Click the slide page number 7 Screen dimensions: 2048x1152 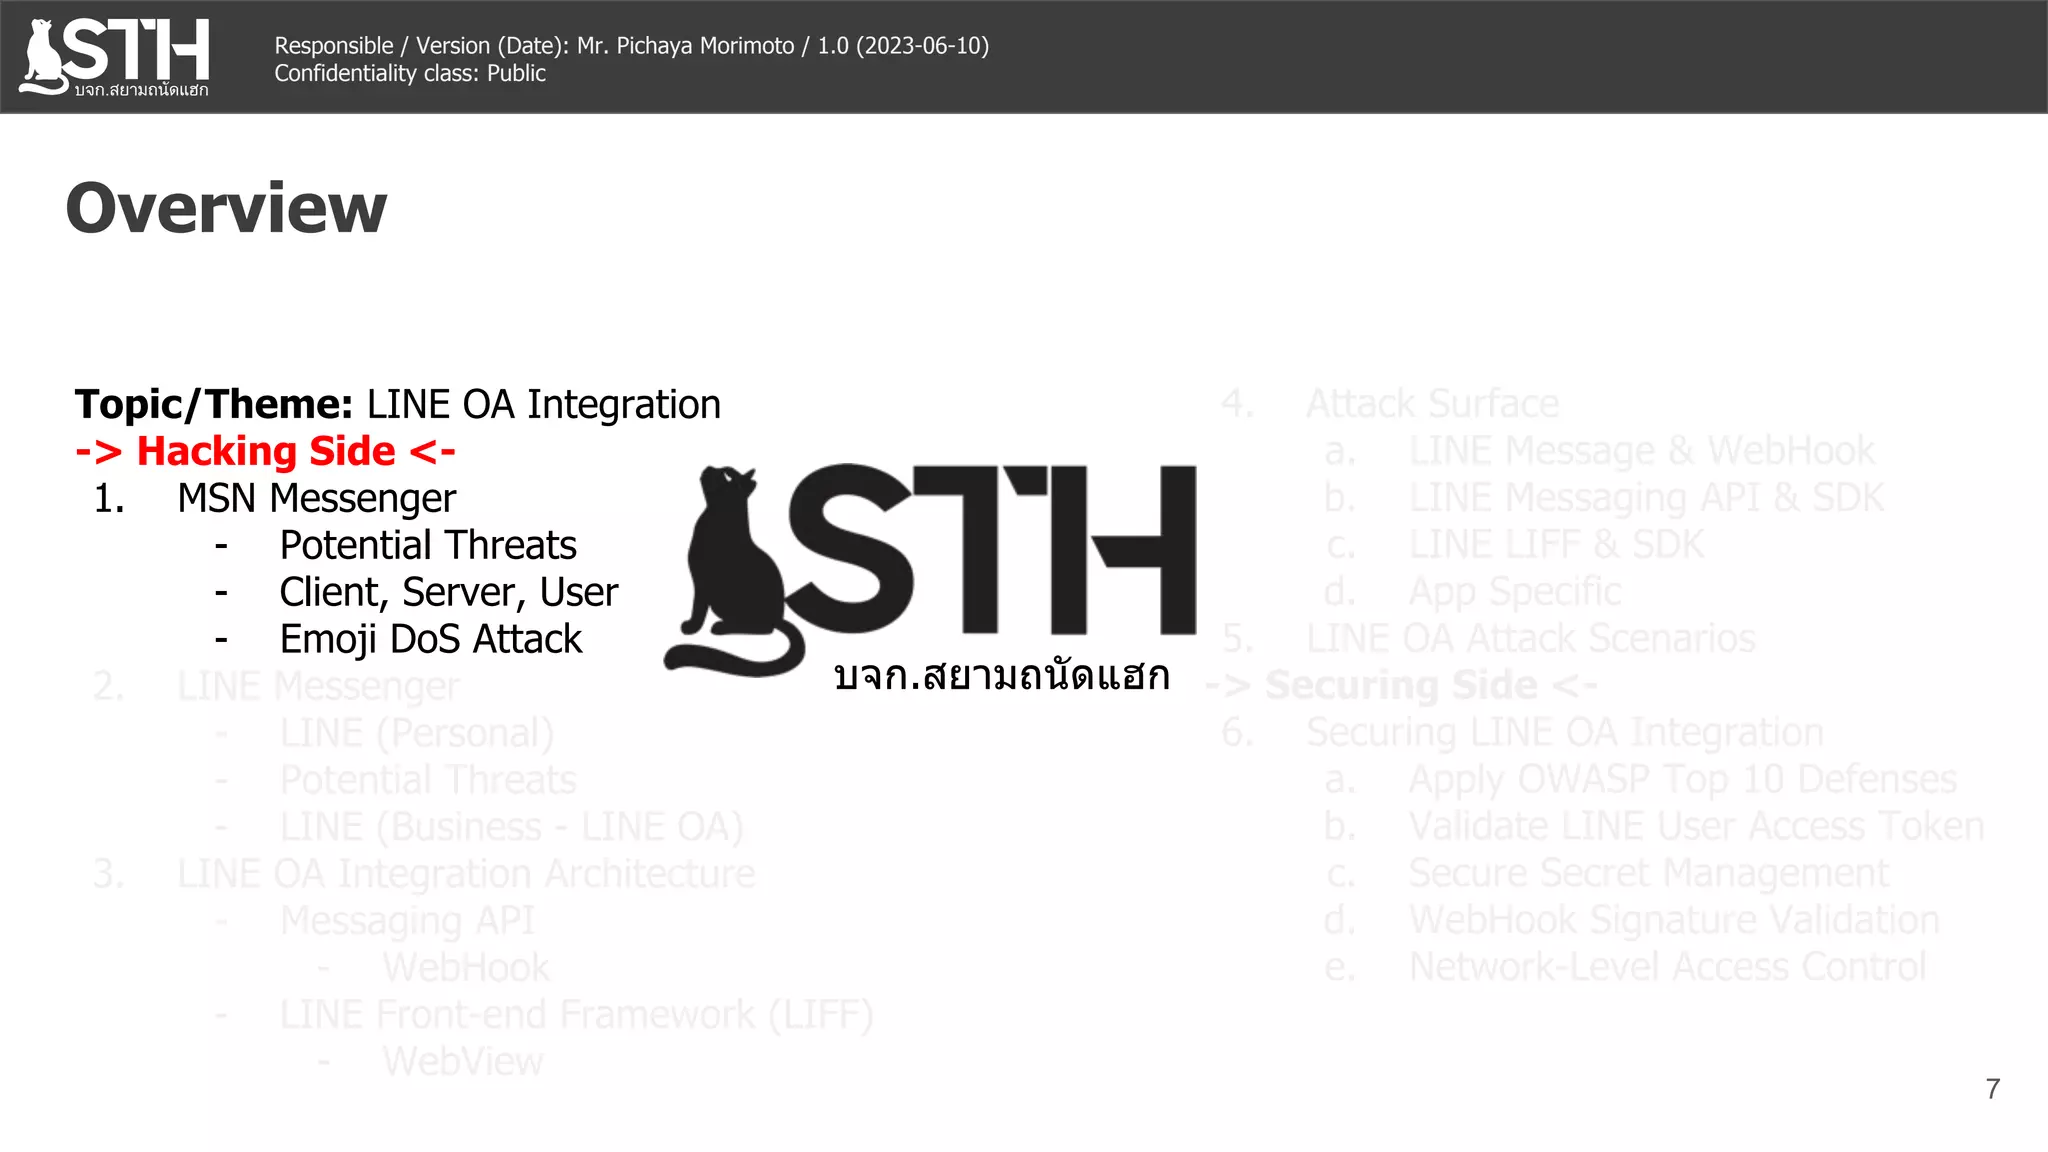[1992, 1089]
